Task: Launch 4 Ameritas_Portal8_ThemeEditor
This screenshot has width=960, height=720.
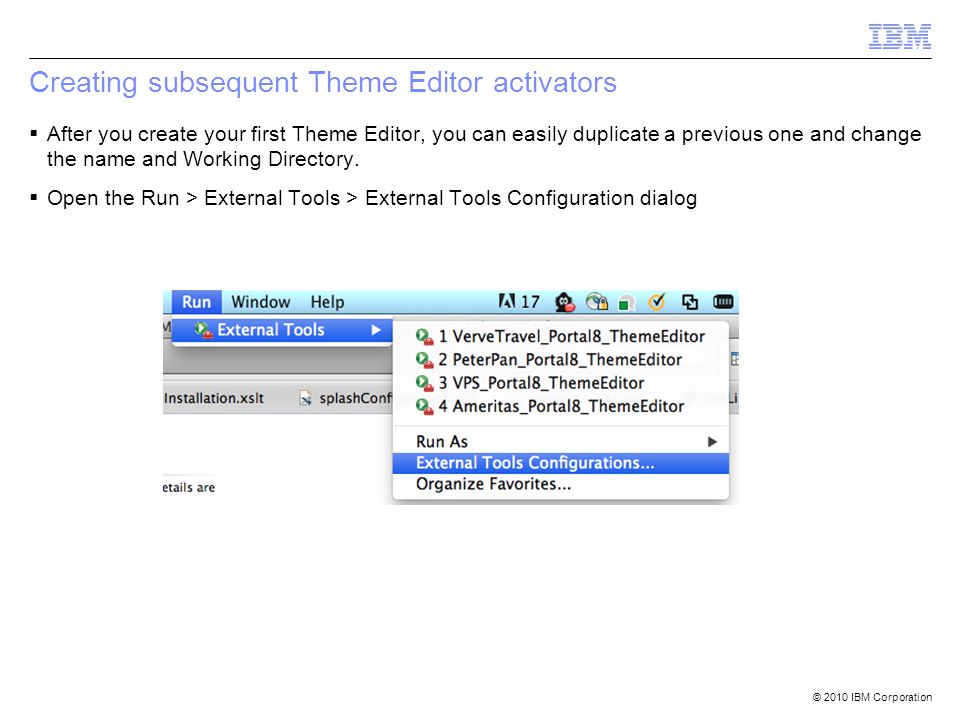Action: click(x=560, y=407)
